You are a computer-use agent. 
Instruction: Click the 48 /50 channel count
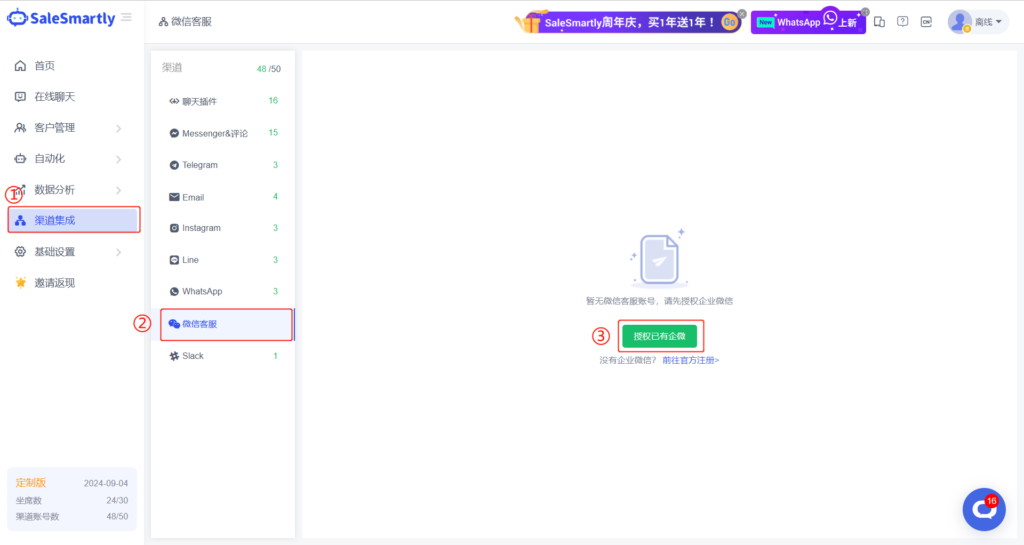[x=268, y=69]
